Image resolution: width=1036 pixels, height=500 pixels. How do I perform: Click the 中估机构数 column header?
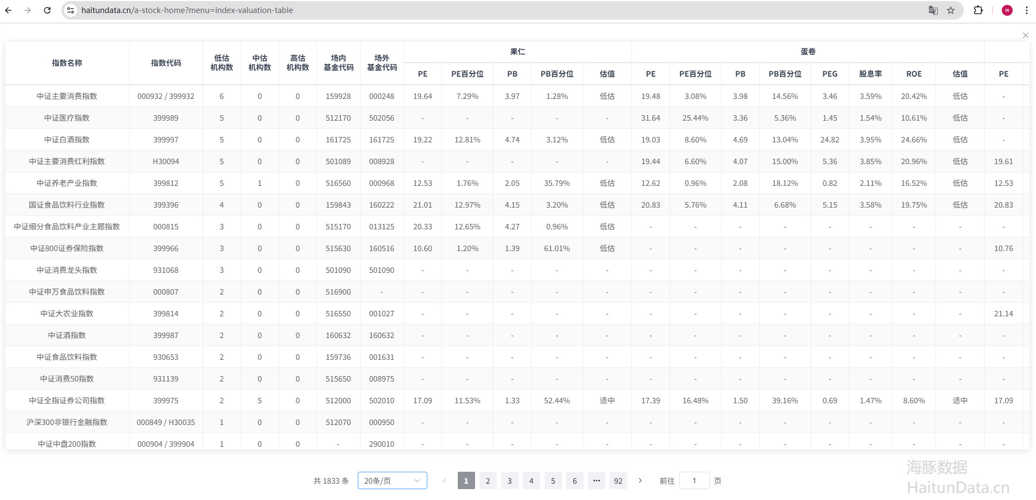click(x=260, y=63)
